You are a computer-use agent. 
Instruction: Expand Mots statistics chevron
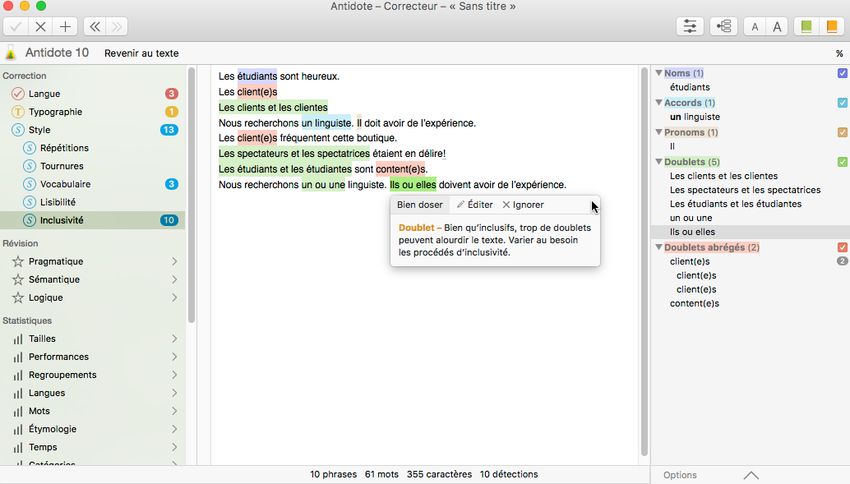click(174, 411)
